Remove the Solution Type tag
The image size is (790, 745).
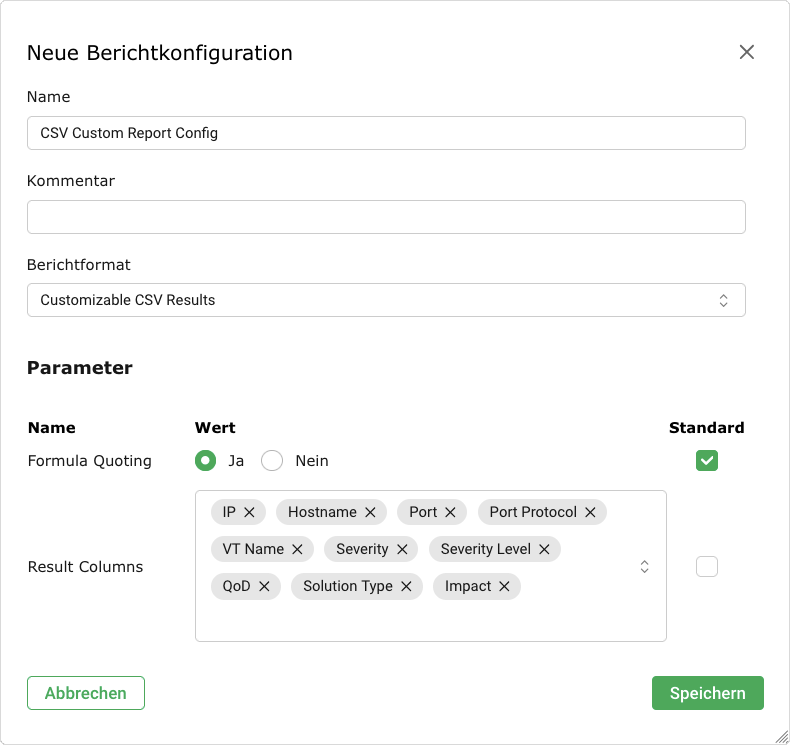click(x=406, y=586)
